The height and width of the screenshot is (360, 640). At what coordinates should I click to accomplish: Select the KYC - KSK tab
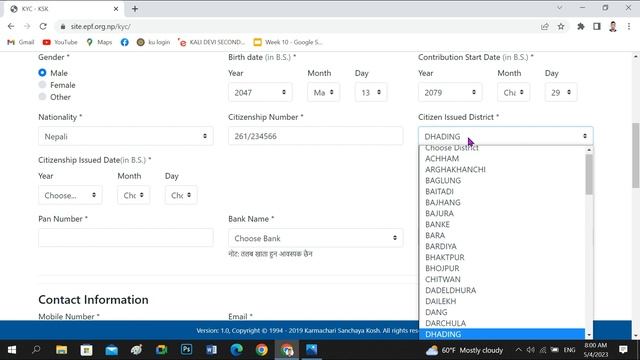click(x=63, y=9)
